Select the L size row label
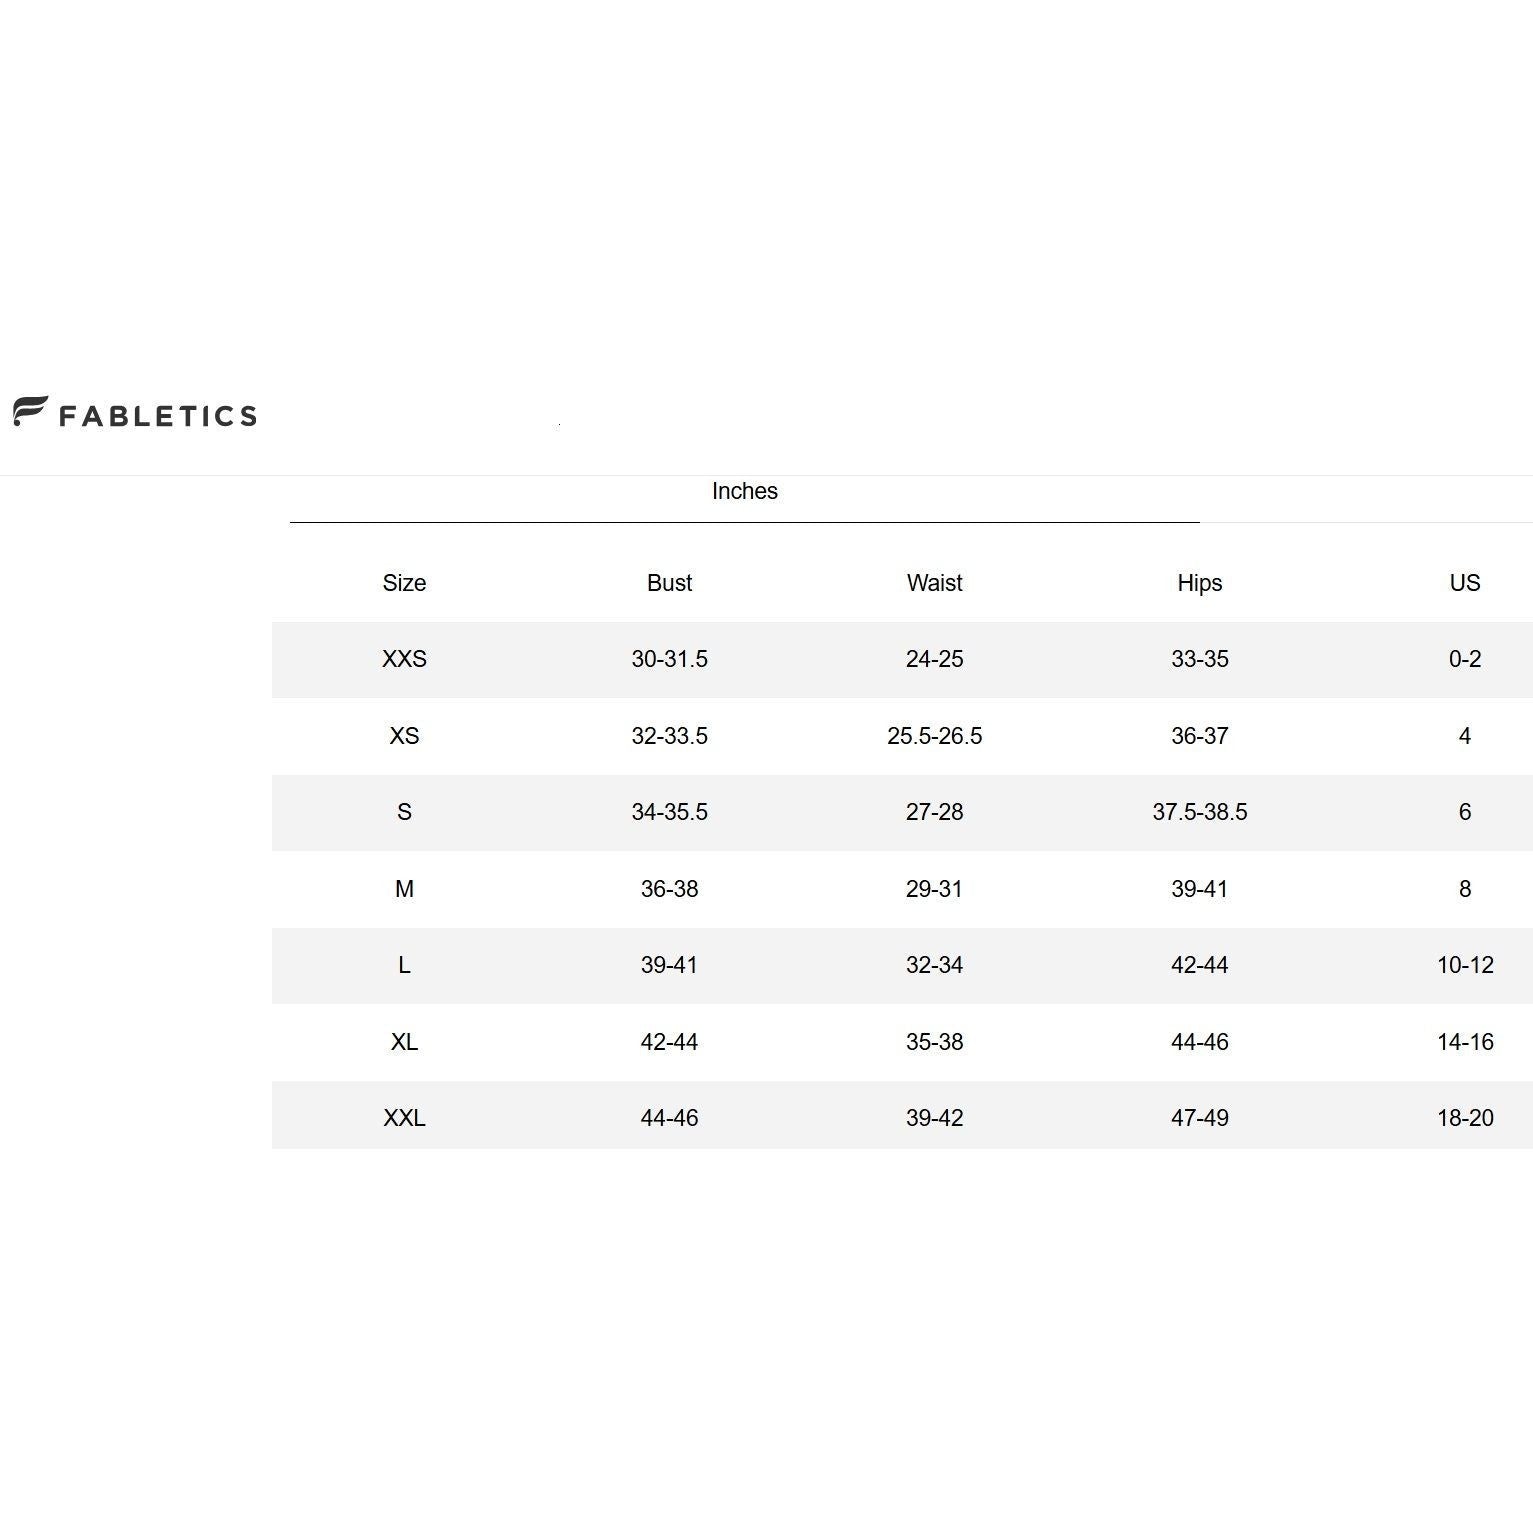The image size is (1533, 1533). 404,965
